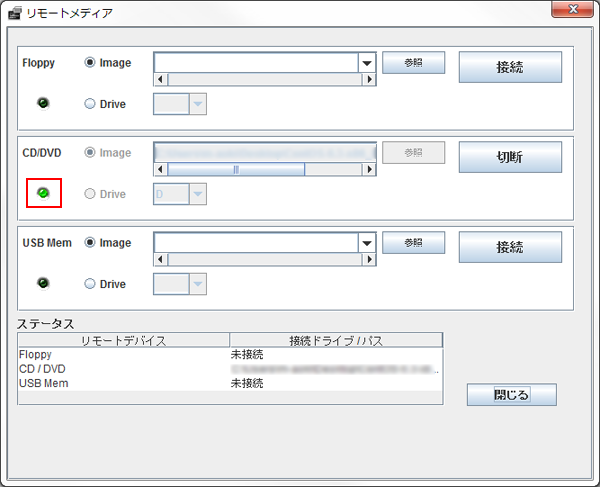The height and width of the screenshot is (487, 600).
Task: Click the CD / DVD connected path cell
Action: (336, 369)
